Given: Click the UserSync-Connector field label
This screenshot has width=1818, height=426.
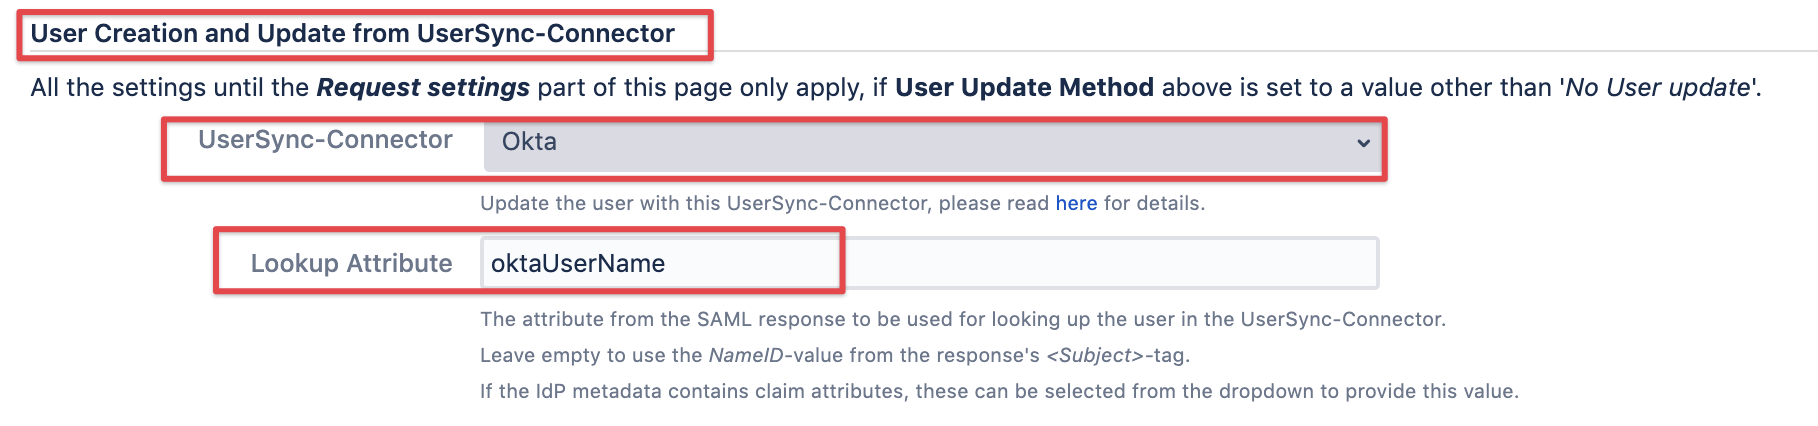Looking at the screenshot, I should click(325, 140).
